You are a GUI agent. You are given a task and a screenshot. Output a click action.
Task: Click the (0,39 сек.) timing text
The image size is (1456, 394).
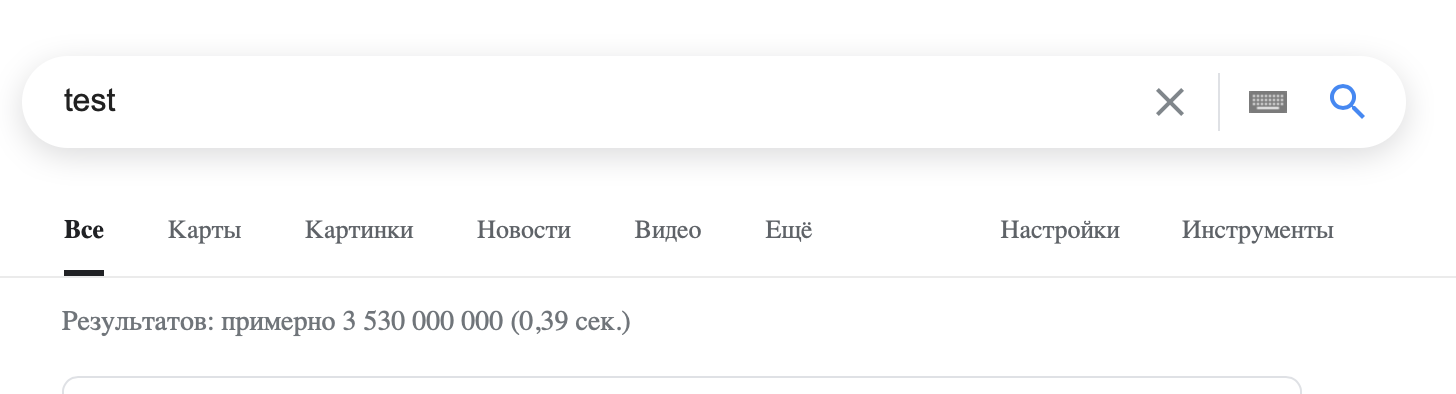571,322
